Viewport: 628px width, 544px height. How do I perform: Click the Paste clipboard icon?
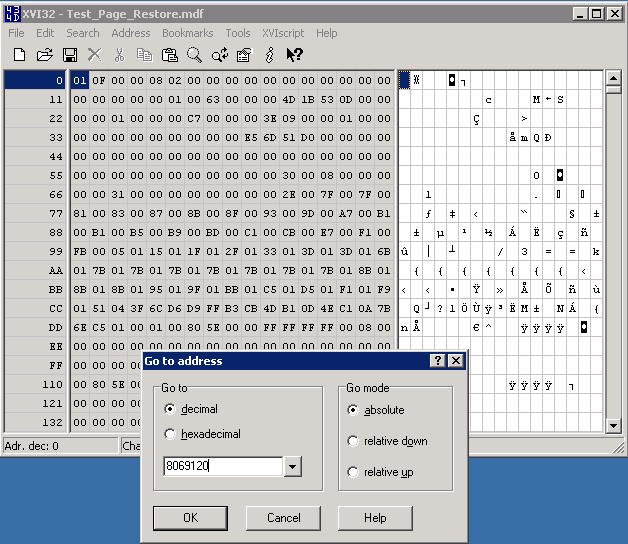(169, 54)
